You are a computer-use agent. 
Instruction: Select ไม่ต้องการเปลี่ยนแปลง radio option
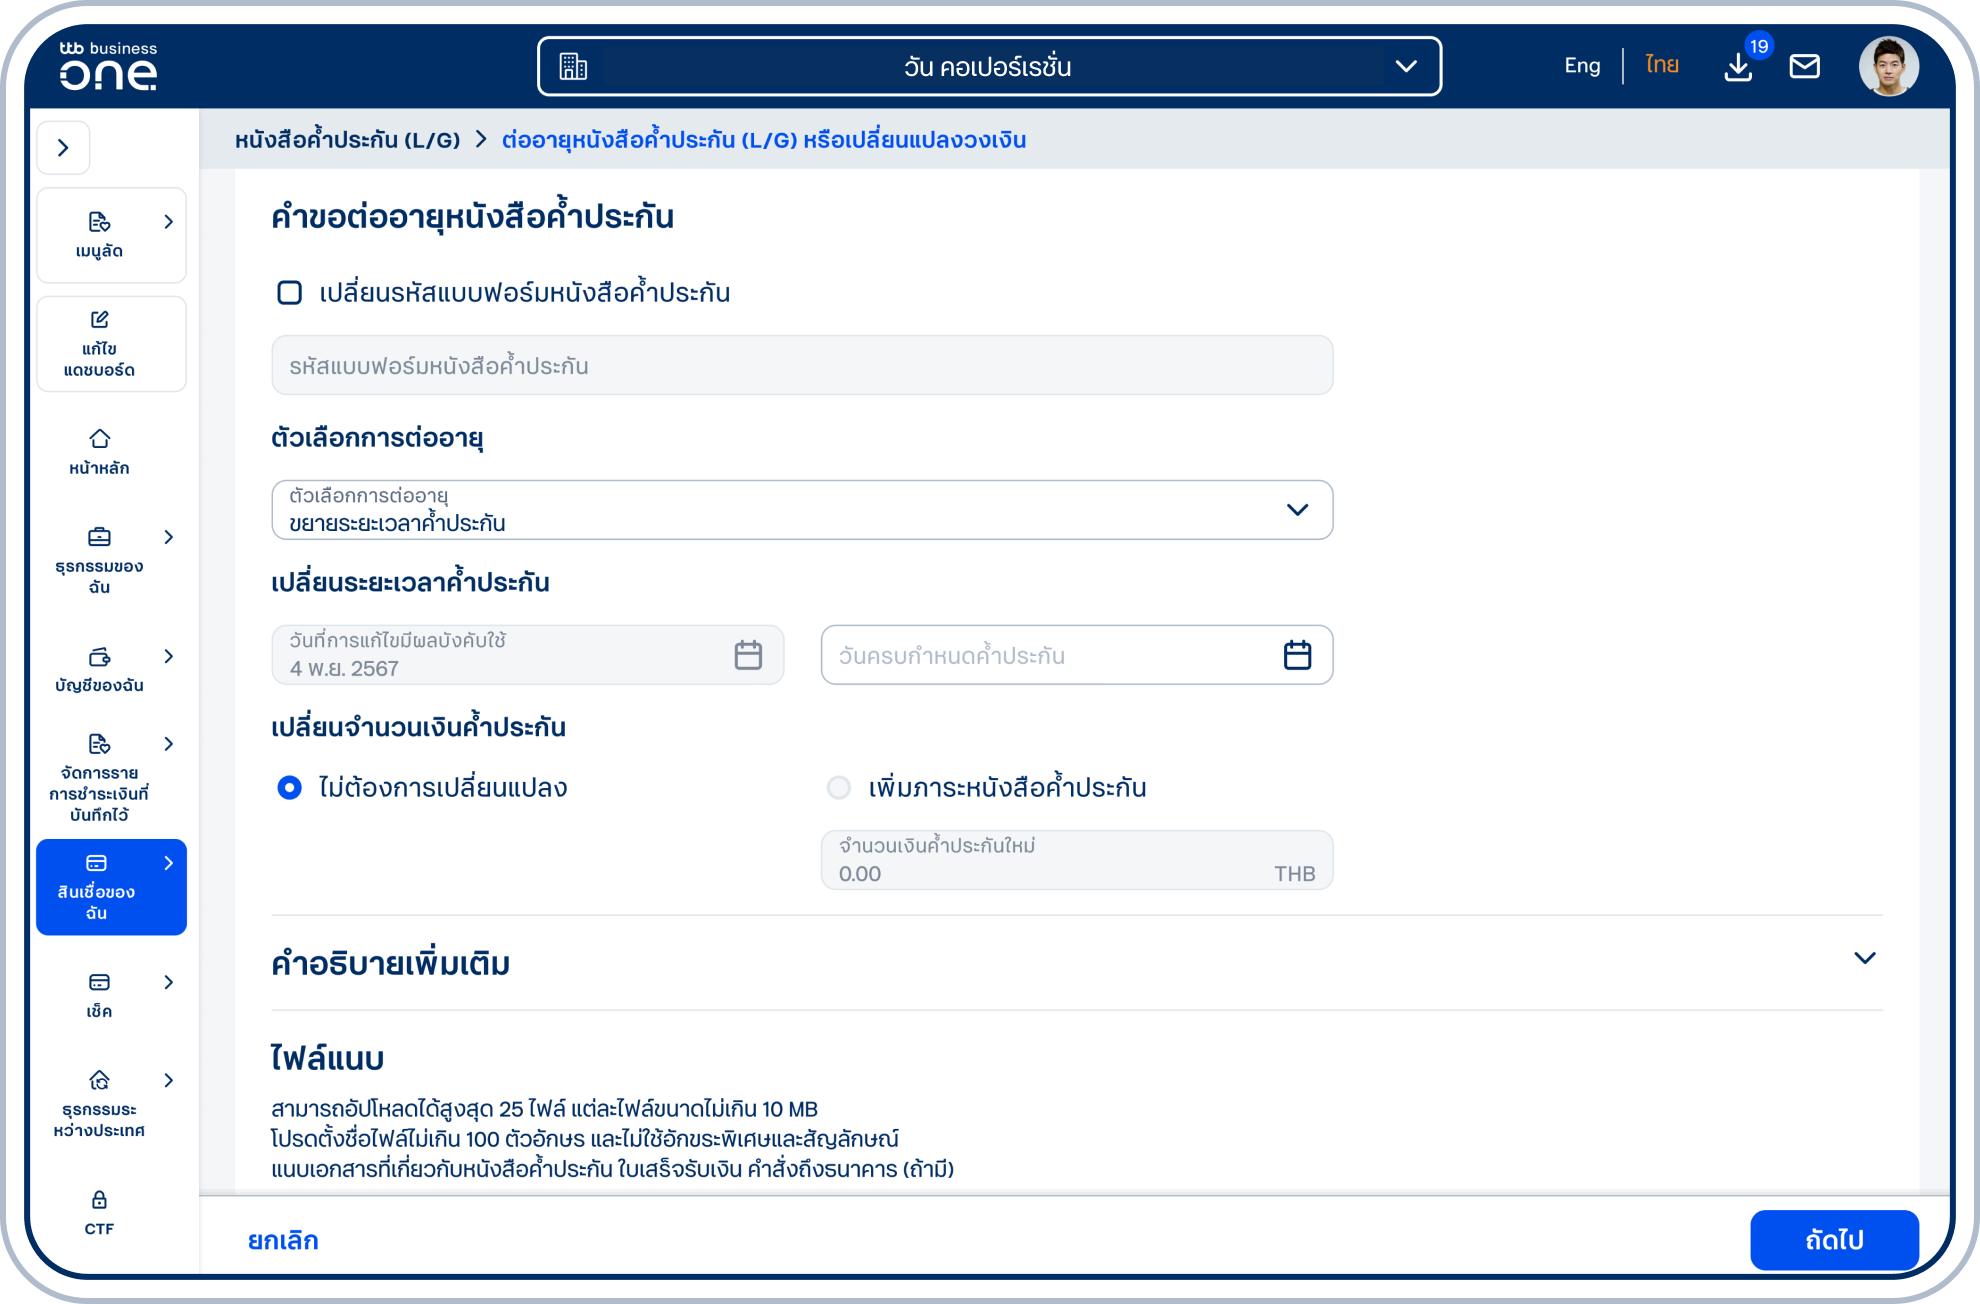[289, 788]
